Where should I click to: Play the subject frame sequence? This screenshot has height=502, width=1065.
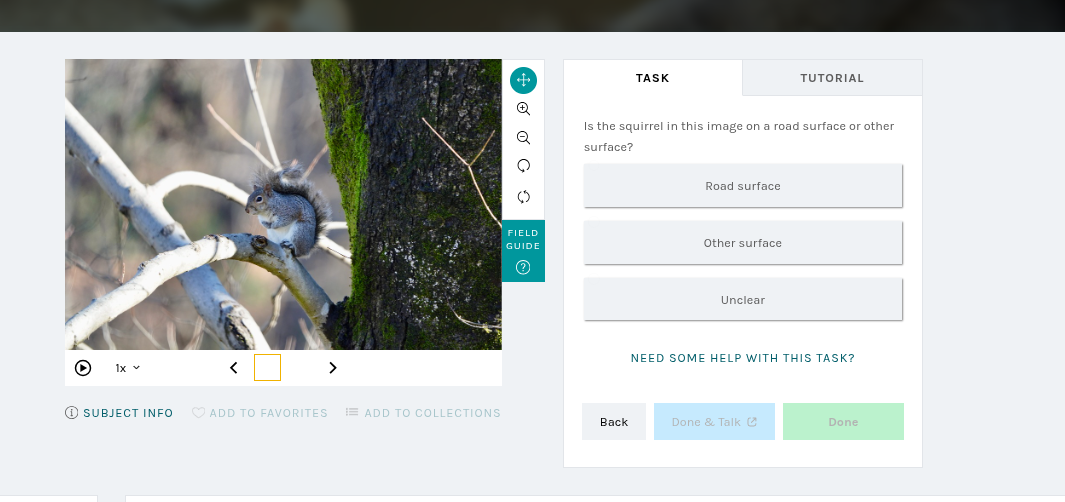(x=83, y=368)
